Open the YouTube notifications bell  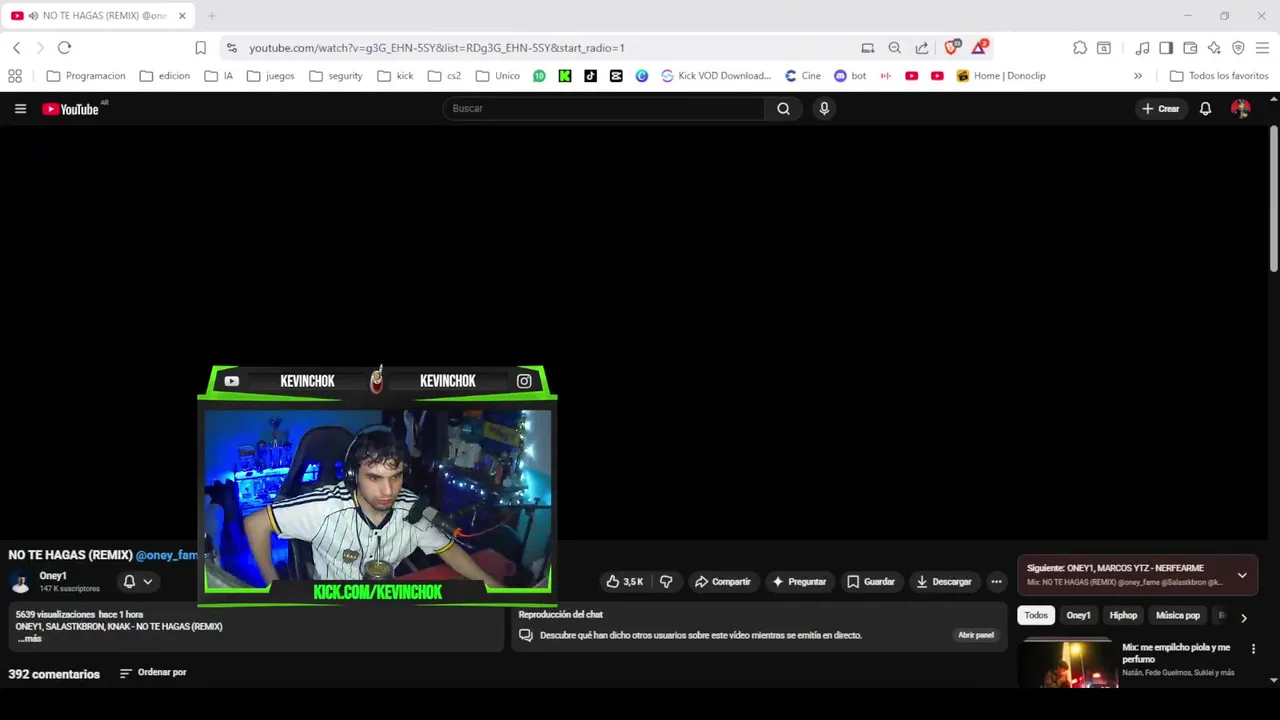(x=1205, y=108)
